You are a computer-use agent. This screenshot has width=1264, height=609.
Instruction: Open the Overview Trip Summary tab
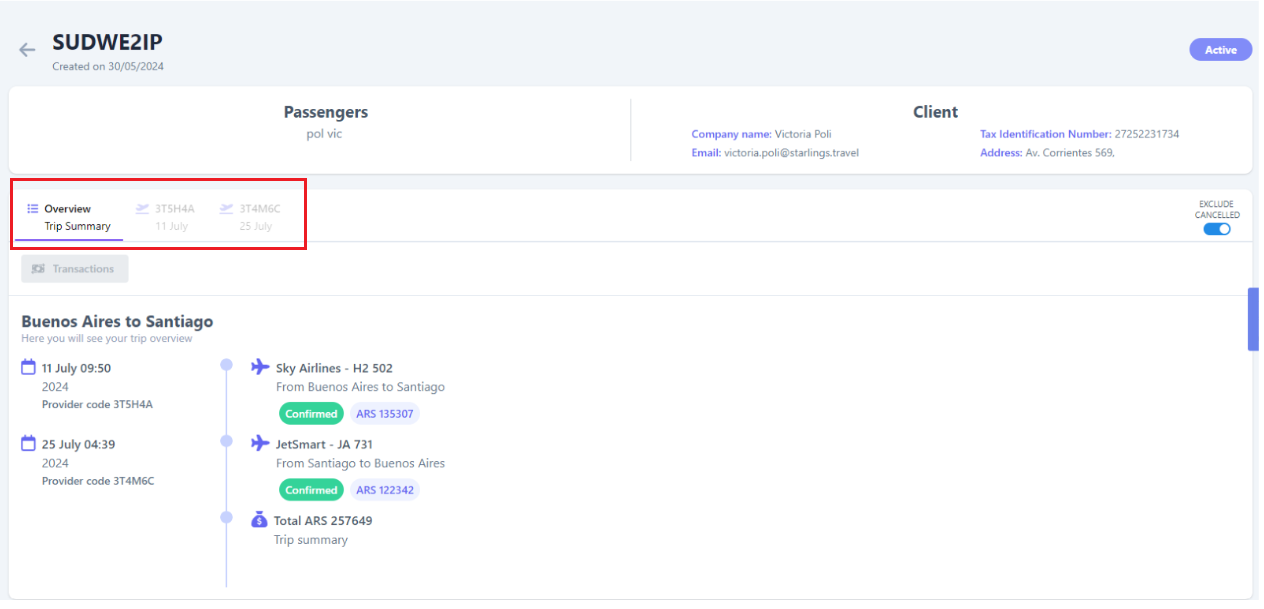tap(68, 217)
